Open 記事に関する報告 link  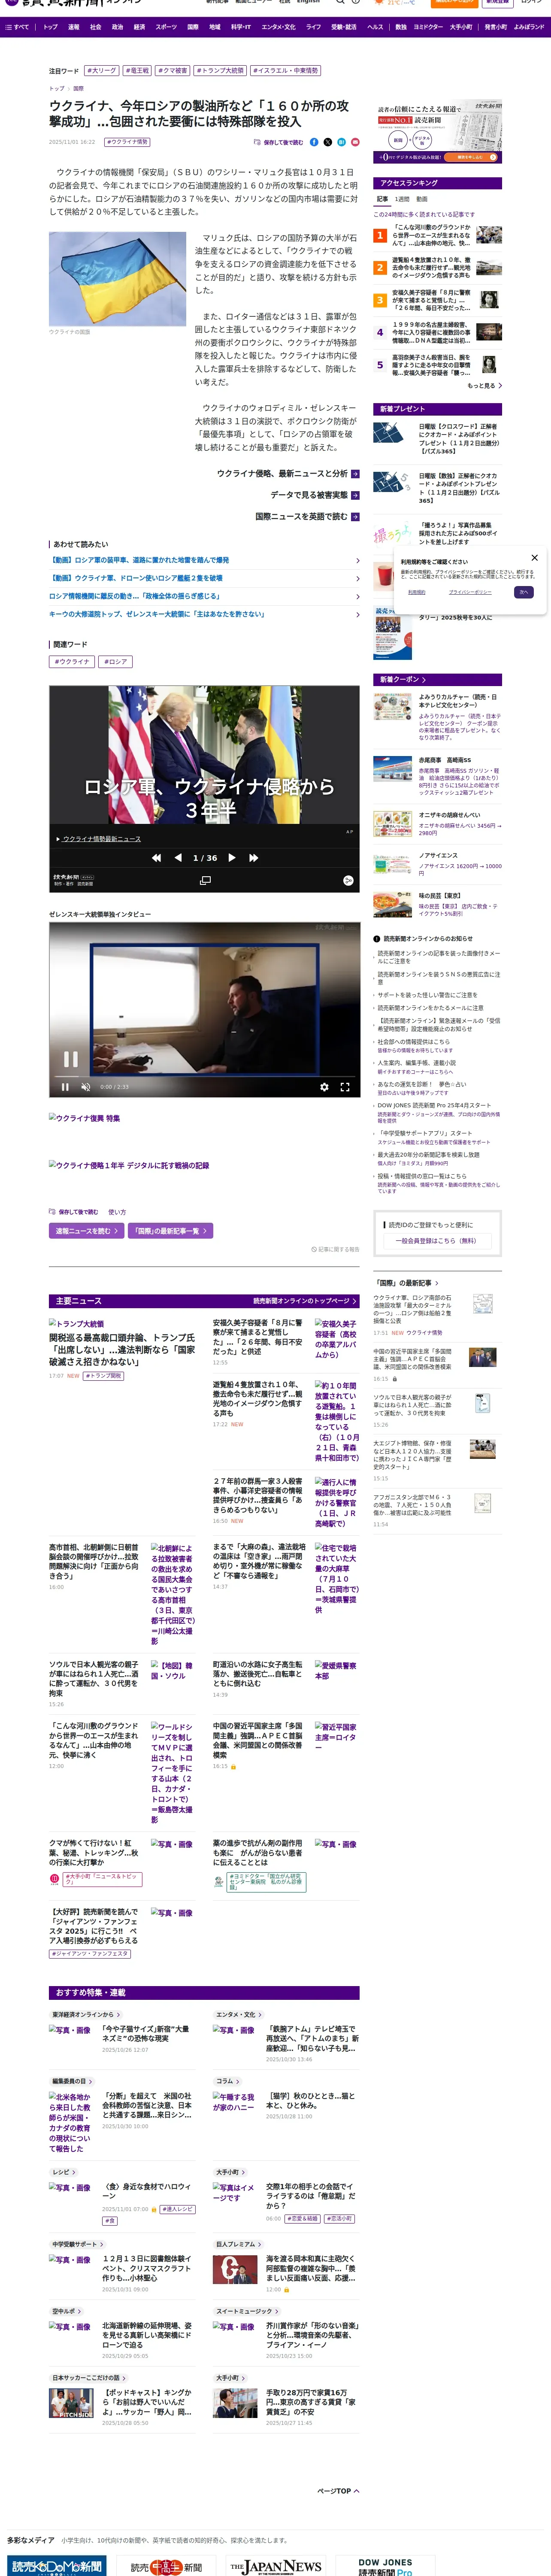(335, 1249)
